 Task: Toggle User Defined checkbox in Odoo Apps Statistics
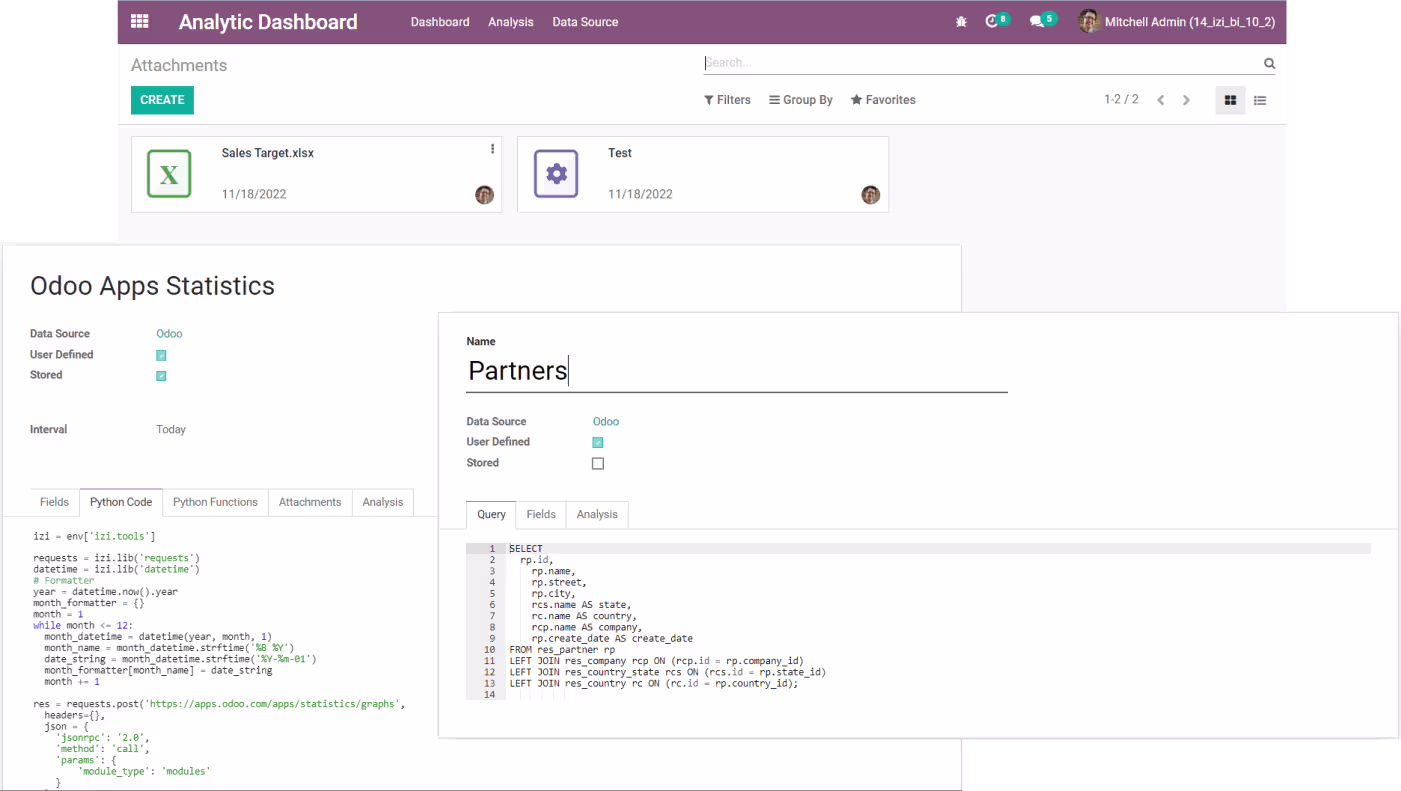(161, 355)
